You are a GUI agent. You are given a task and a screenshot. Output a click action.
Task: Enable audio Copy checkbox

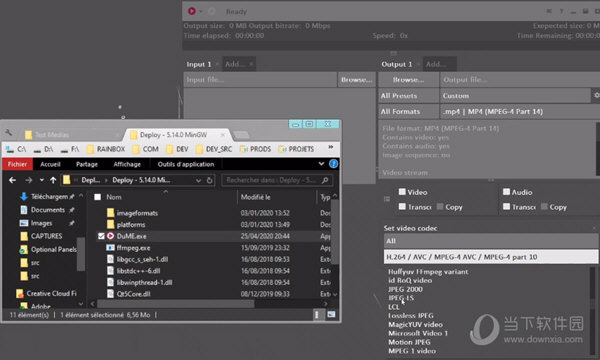tap(544, 207)
